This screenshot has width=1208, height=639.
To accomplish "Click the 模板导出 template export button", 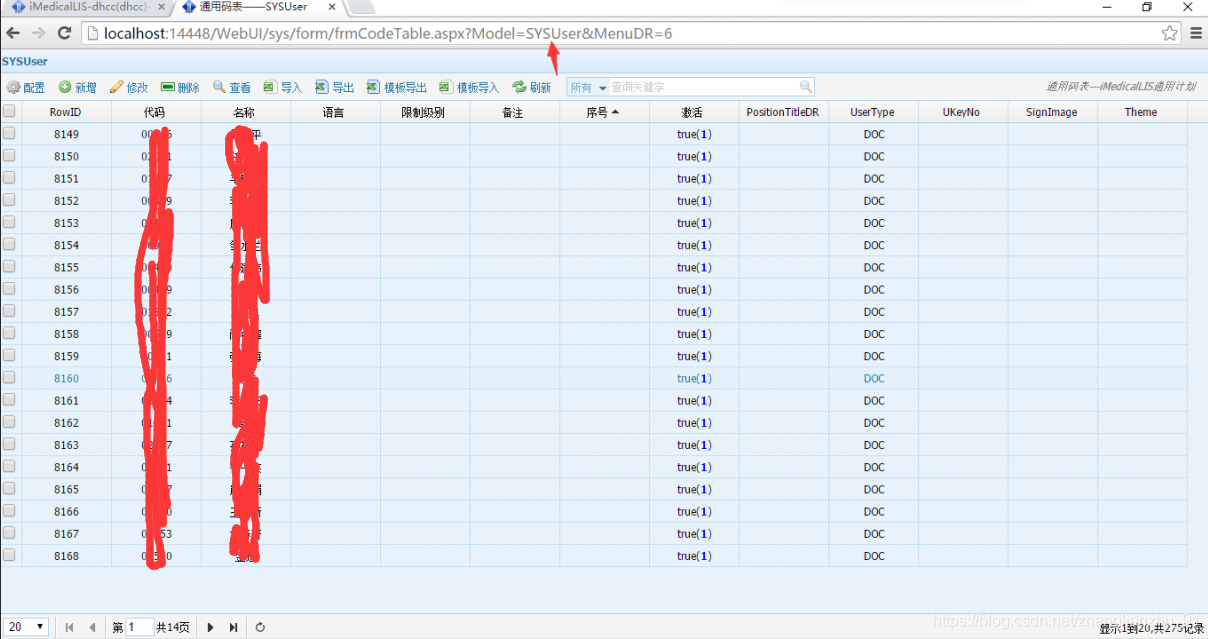I will (x=397, y=88).
